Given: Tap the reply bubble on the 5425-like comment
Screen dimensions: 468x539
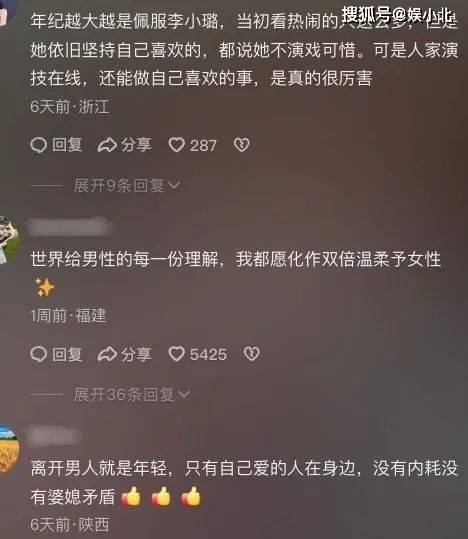Looking at the screenshot, I should coord(39,354).
